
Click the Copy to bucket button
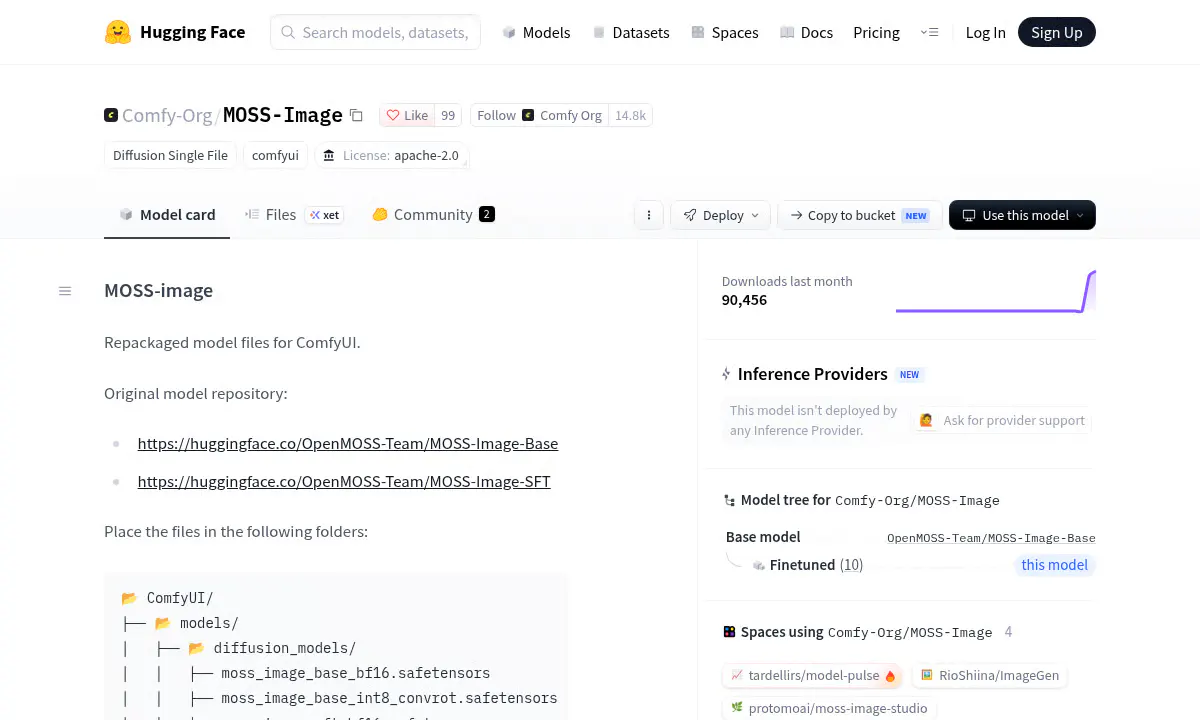859,215
